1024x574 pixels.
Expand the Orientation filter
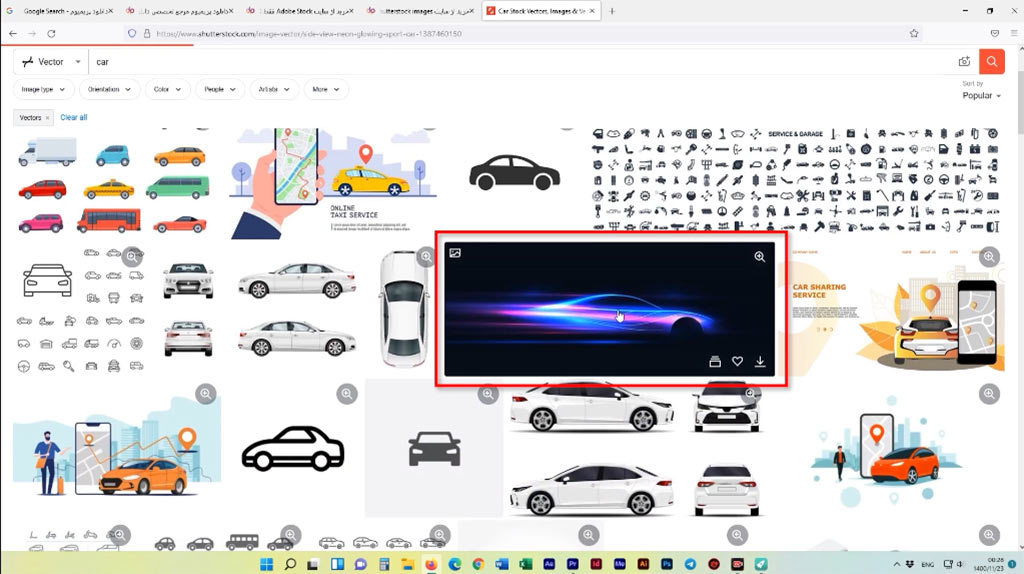(x=109, y=89)
